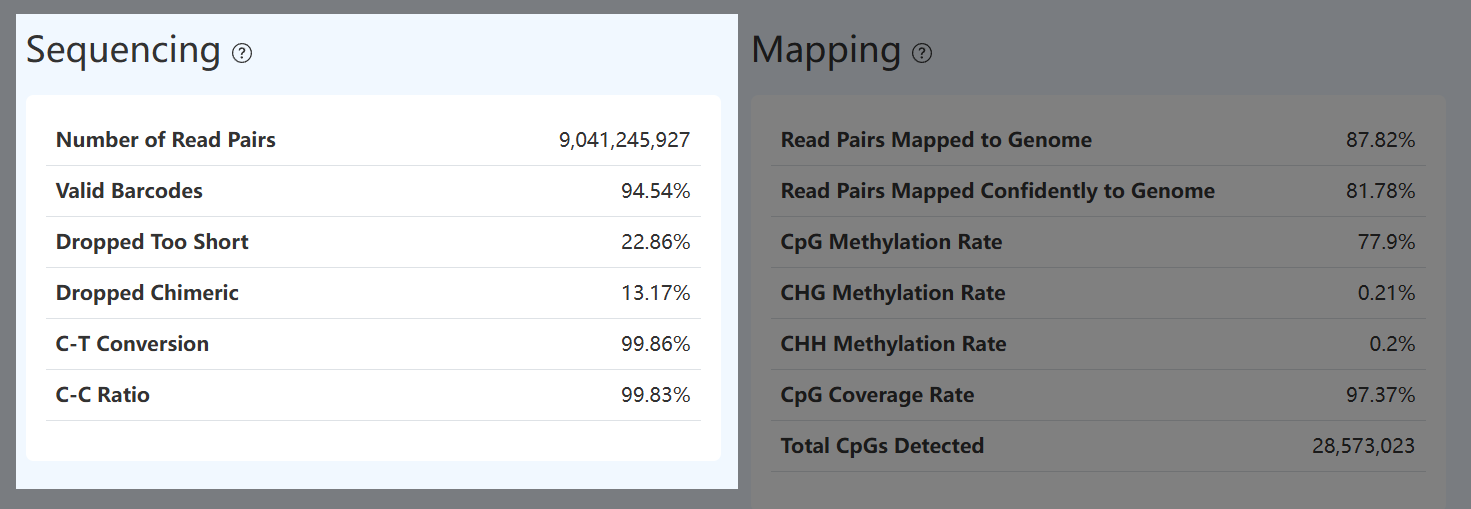Screen dimensions: 1471x509
Task: Click the C-T Conversion label
Action: (132, 344)
